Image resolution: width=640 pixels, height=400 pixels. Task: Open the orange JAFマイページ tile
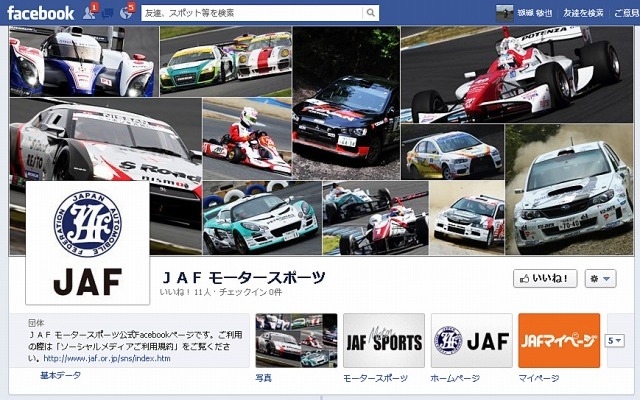click(x=559, y=340)
